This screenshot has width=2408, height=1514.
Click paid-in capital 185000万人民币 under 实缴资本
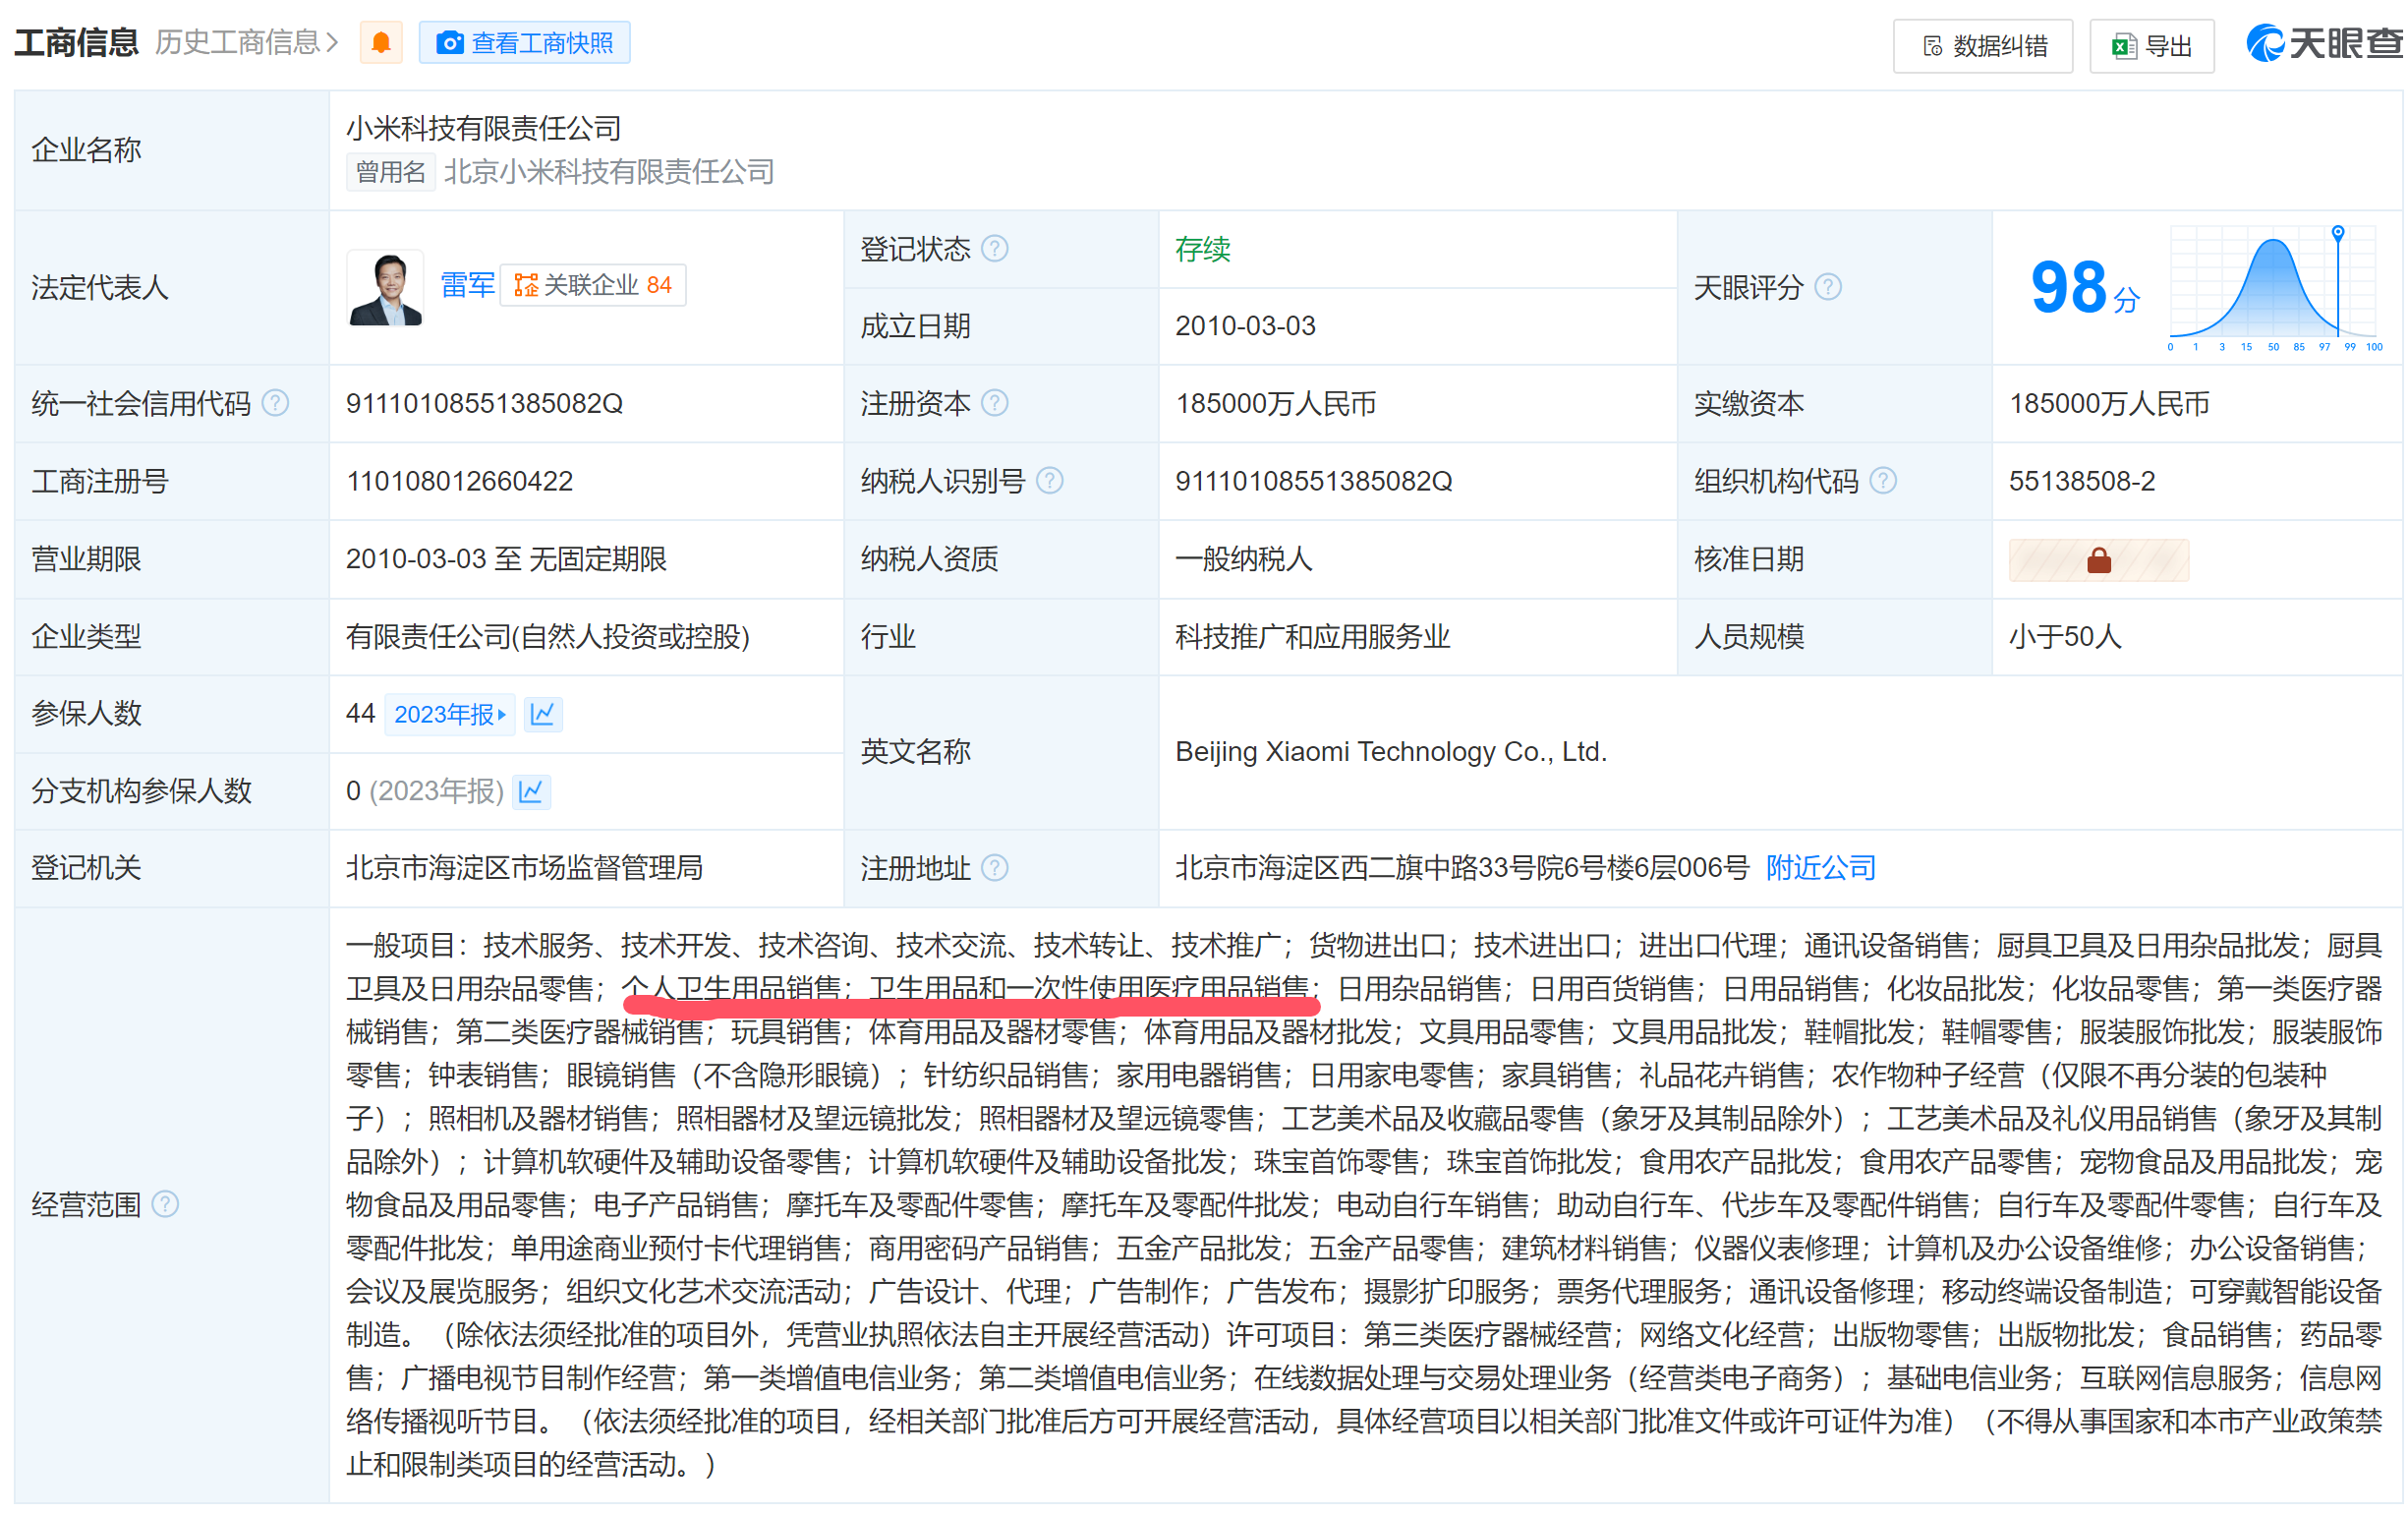pyautogui.click(x=2109, y=404)
